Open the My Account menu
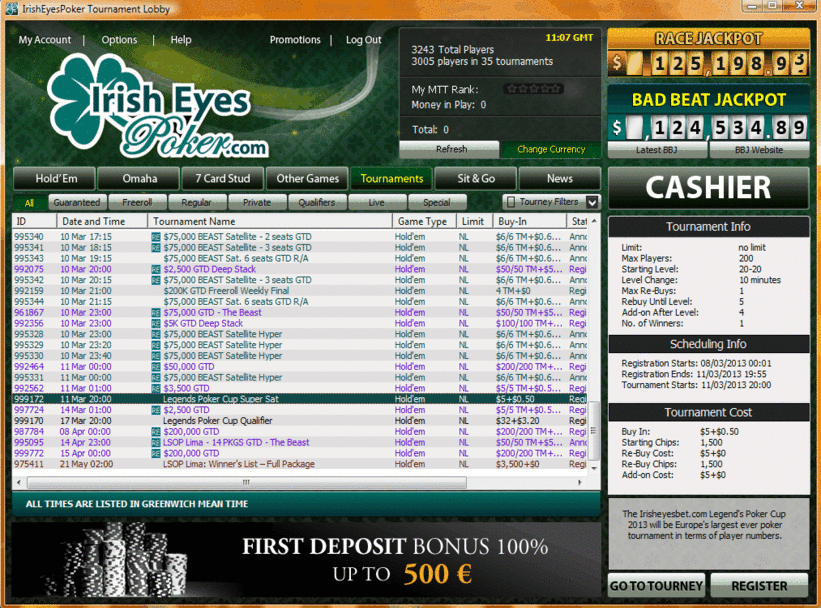This screenshot has height=608, width=821. [45, 40]
